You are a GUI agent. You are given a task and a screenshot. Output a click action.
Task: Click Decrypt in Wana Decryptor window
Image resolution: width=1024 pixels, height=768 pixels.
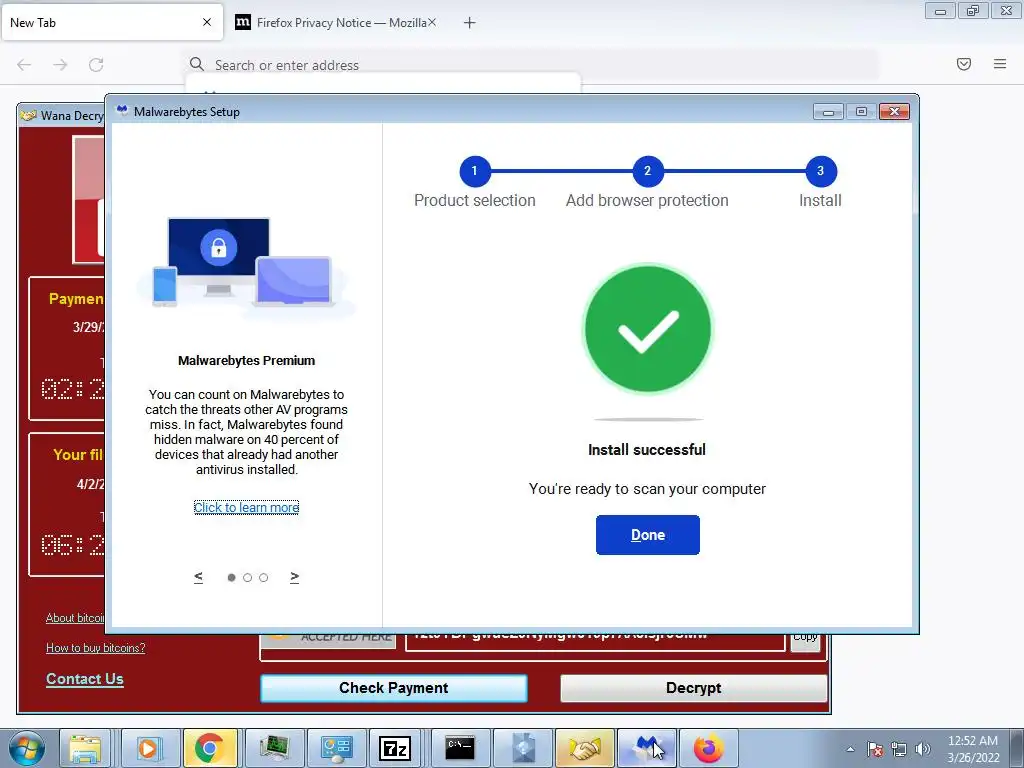pyautogui.click(x=694, y=688)
